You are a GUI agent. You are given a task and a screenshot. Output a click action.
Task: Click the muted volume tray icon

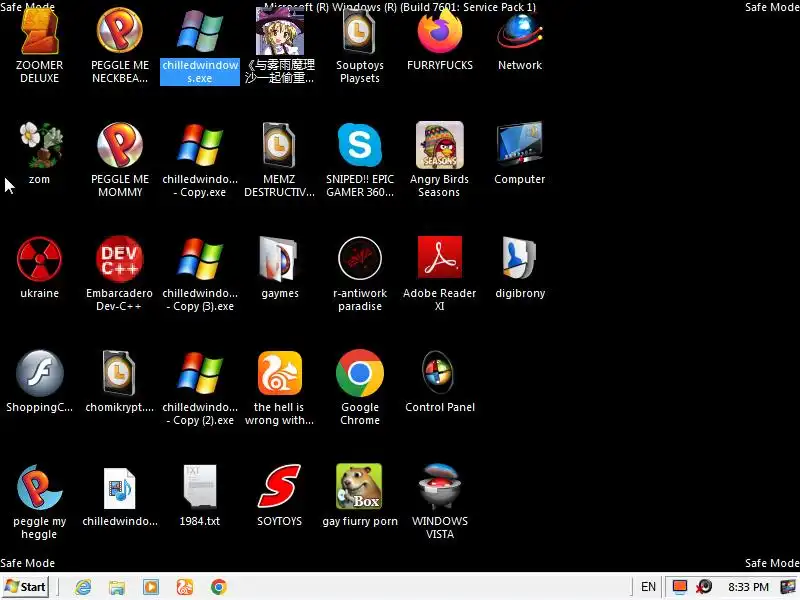[x=704, y=587]
